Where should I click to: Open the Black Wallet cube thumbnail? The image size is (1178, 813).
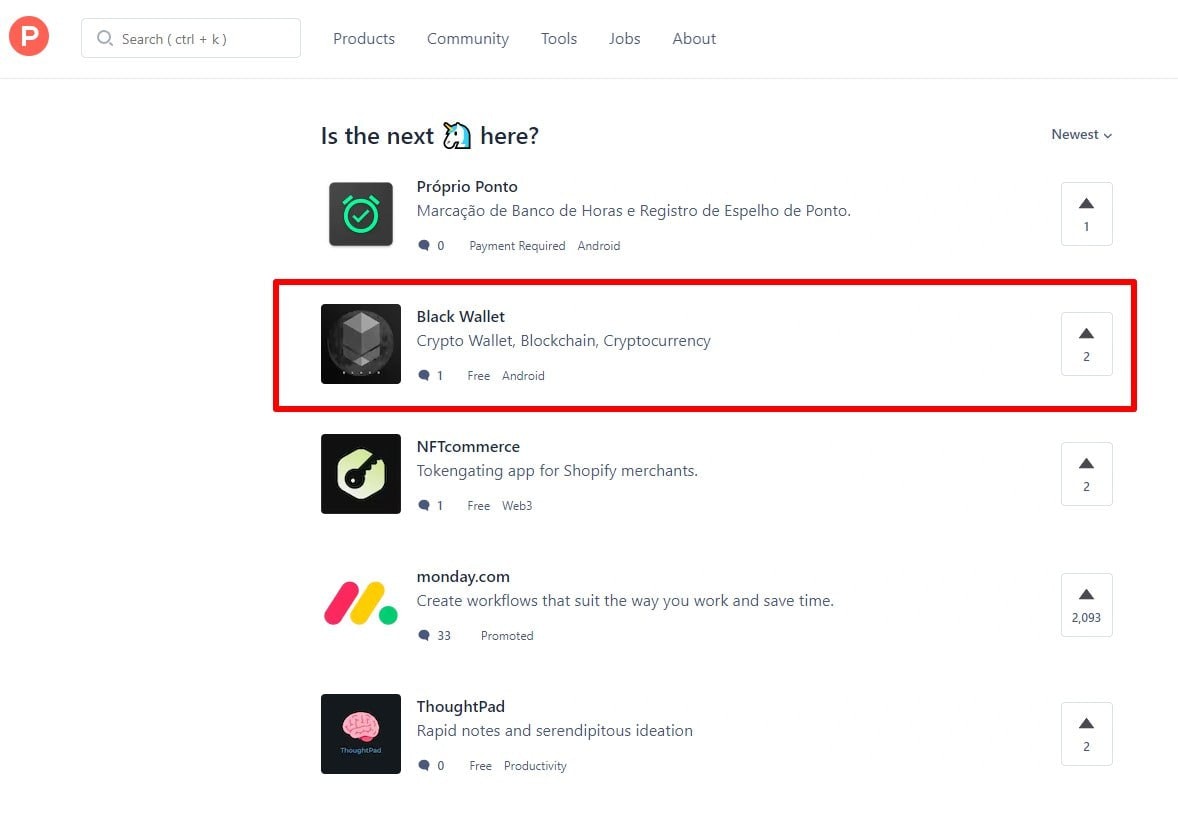pyautogui.click(x=361, y=344)
